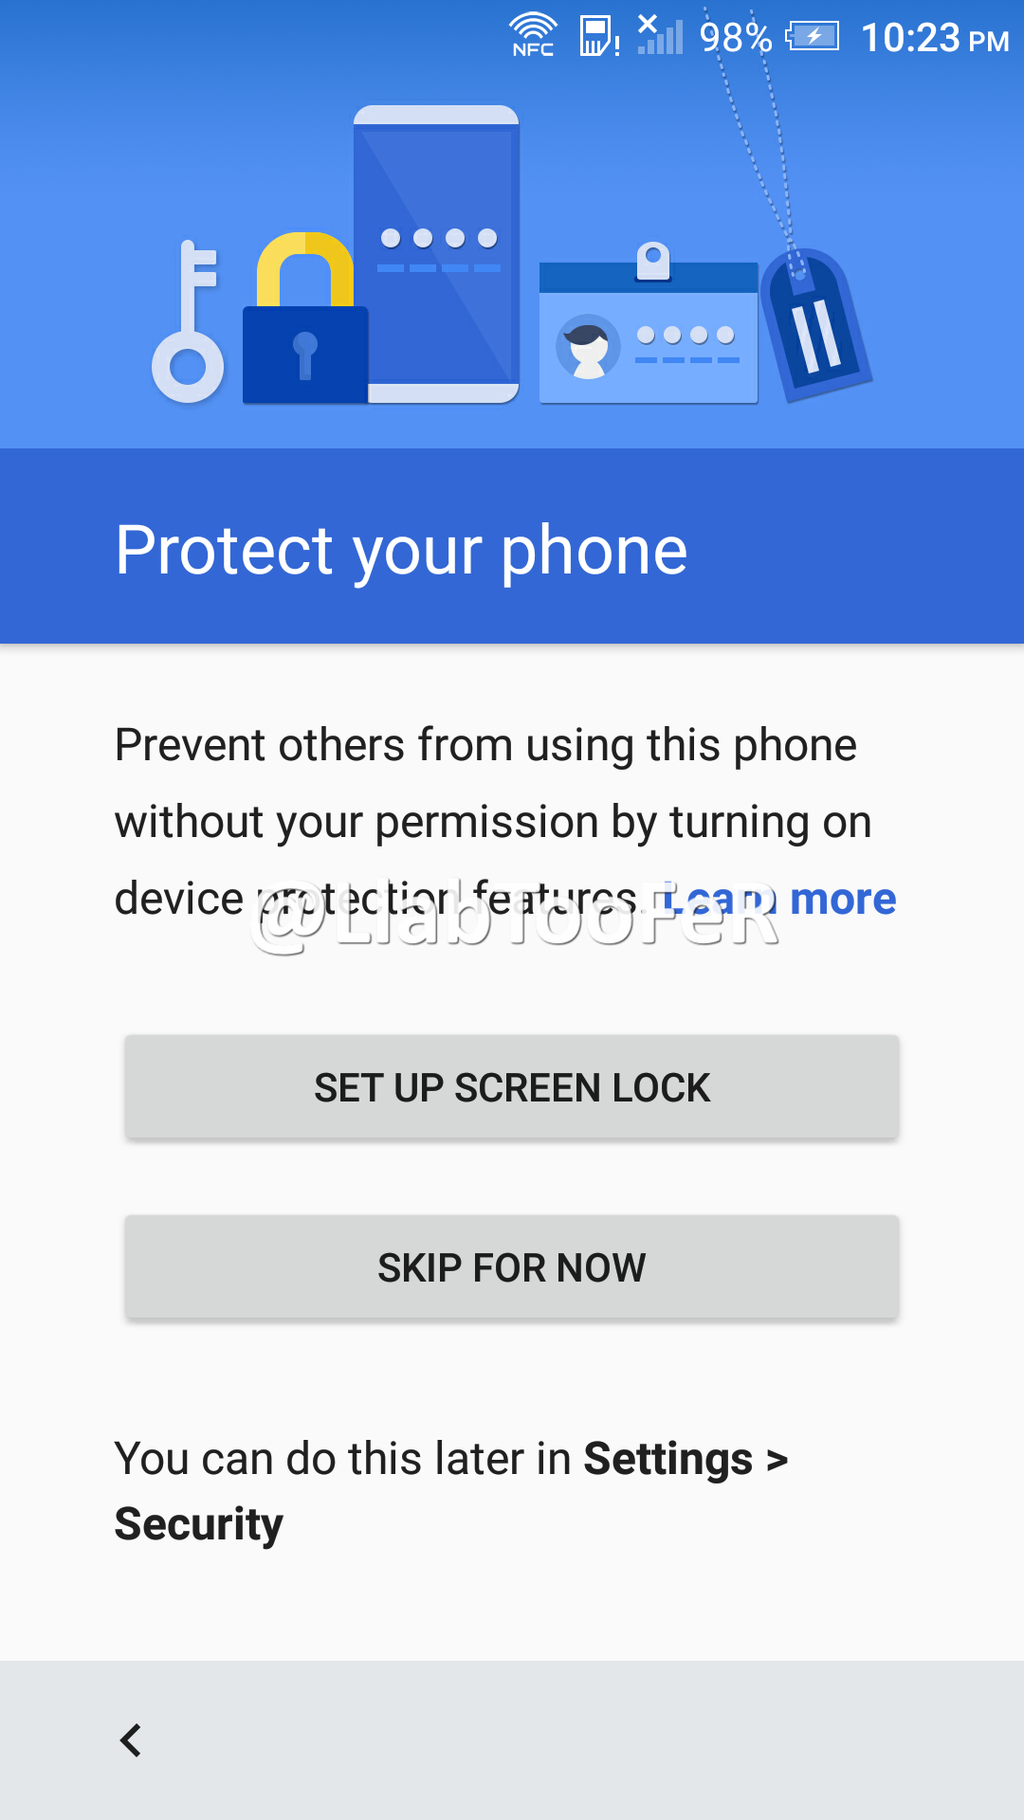Tap the charging battery icon
Screen dimensions: 1024x1820
click(x=813, y=37)
